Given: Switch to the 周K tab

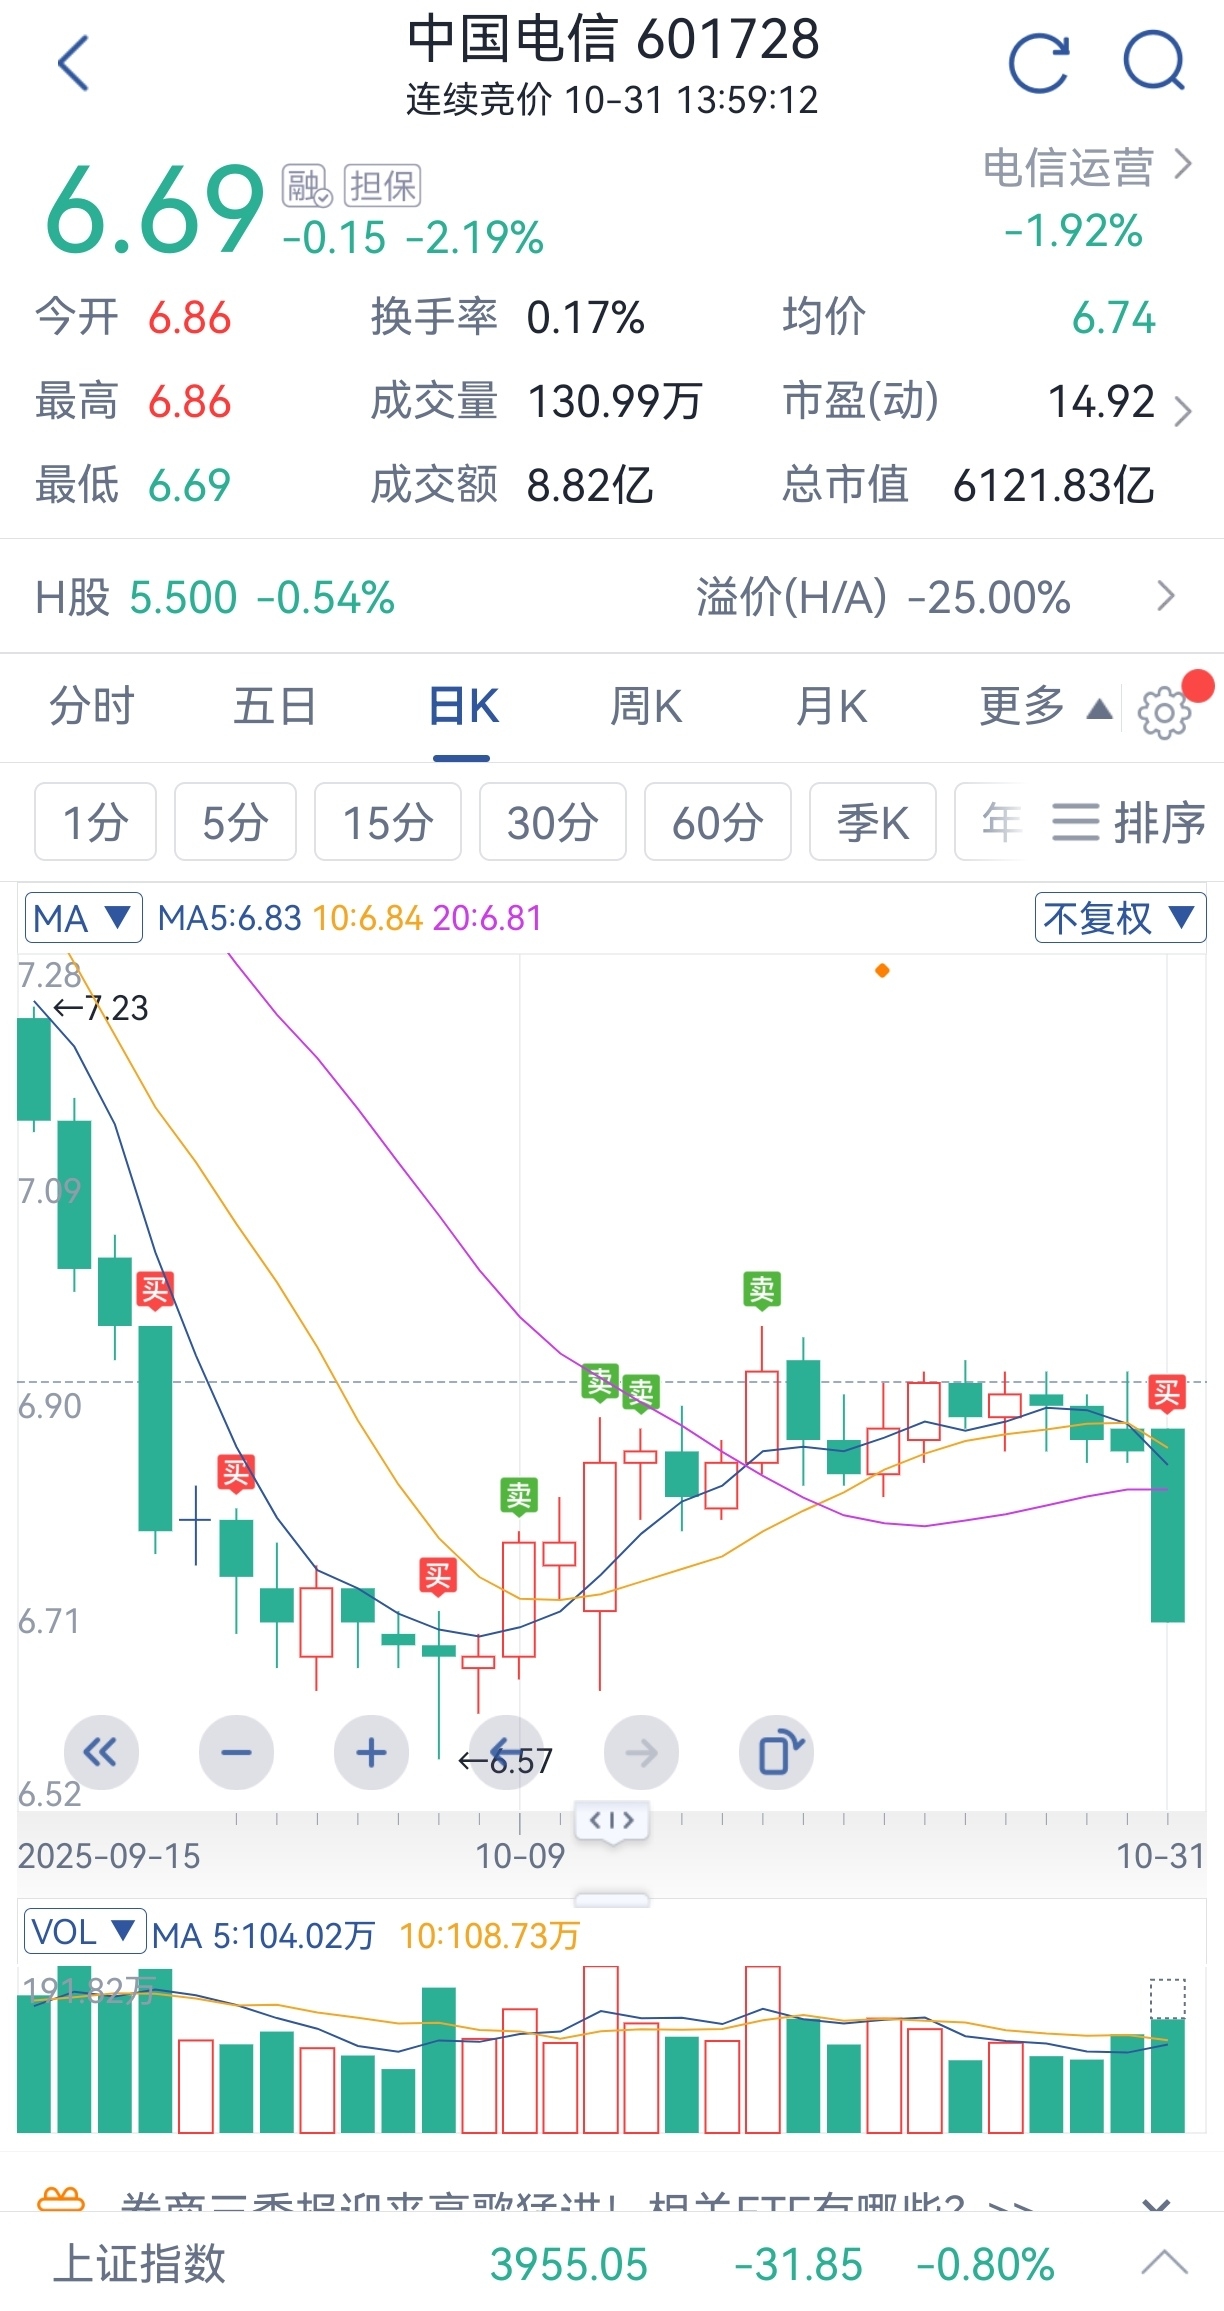Looking at the screenshot, I should click(646, 707).
